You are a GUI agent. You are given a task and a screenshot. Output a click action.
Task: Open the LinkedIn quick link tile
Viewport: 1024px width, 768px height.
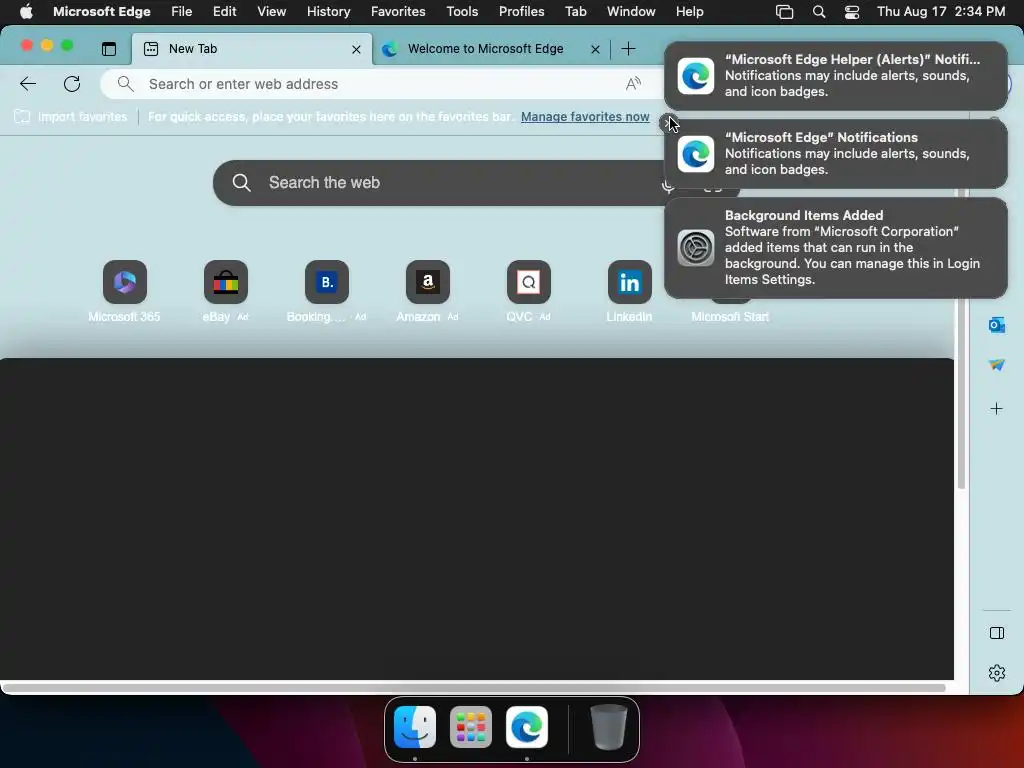coord(630,282)
